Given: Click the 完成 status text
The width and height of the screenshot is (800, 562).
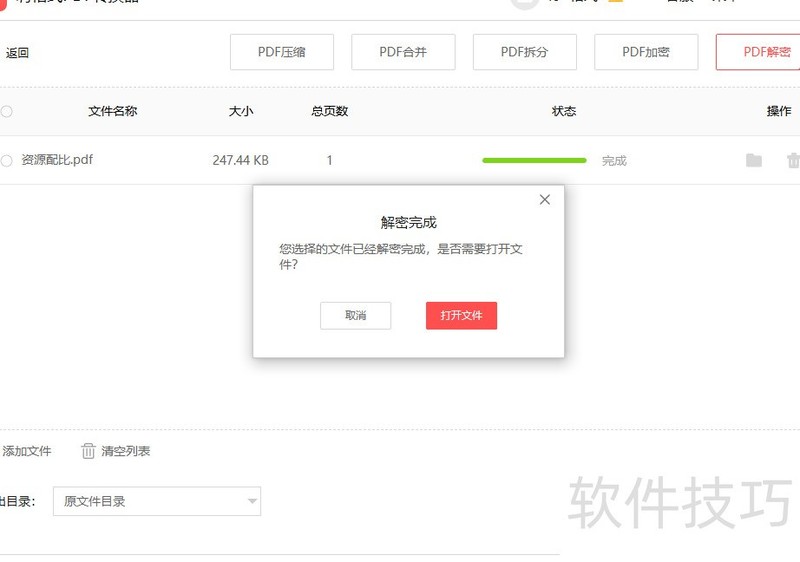Looking at the screenshot, I should tap(614, 161).
